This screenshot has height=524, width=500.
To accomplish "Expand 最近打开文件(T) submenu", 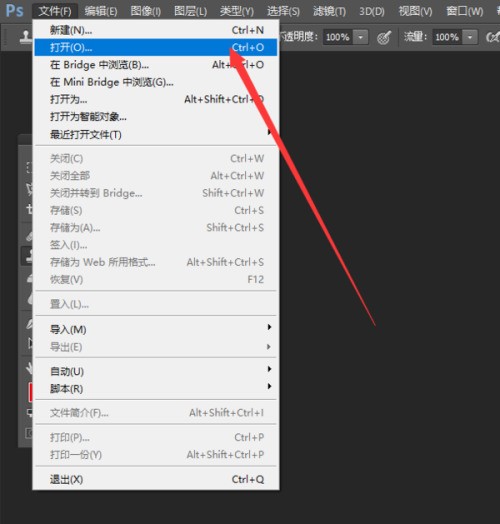I will click(x=156, y=135).
